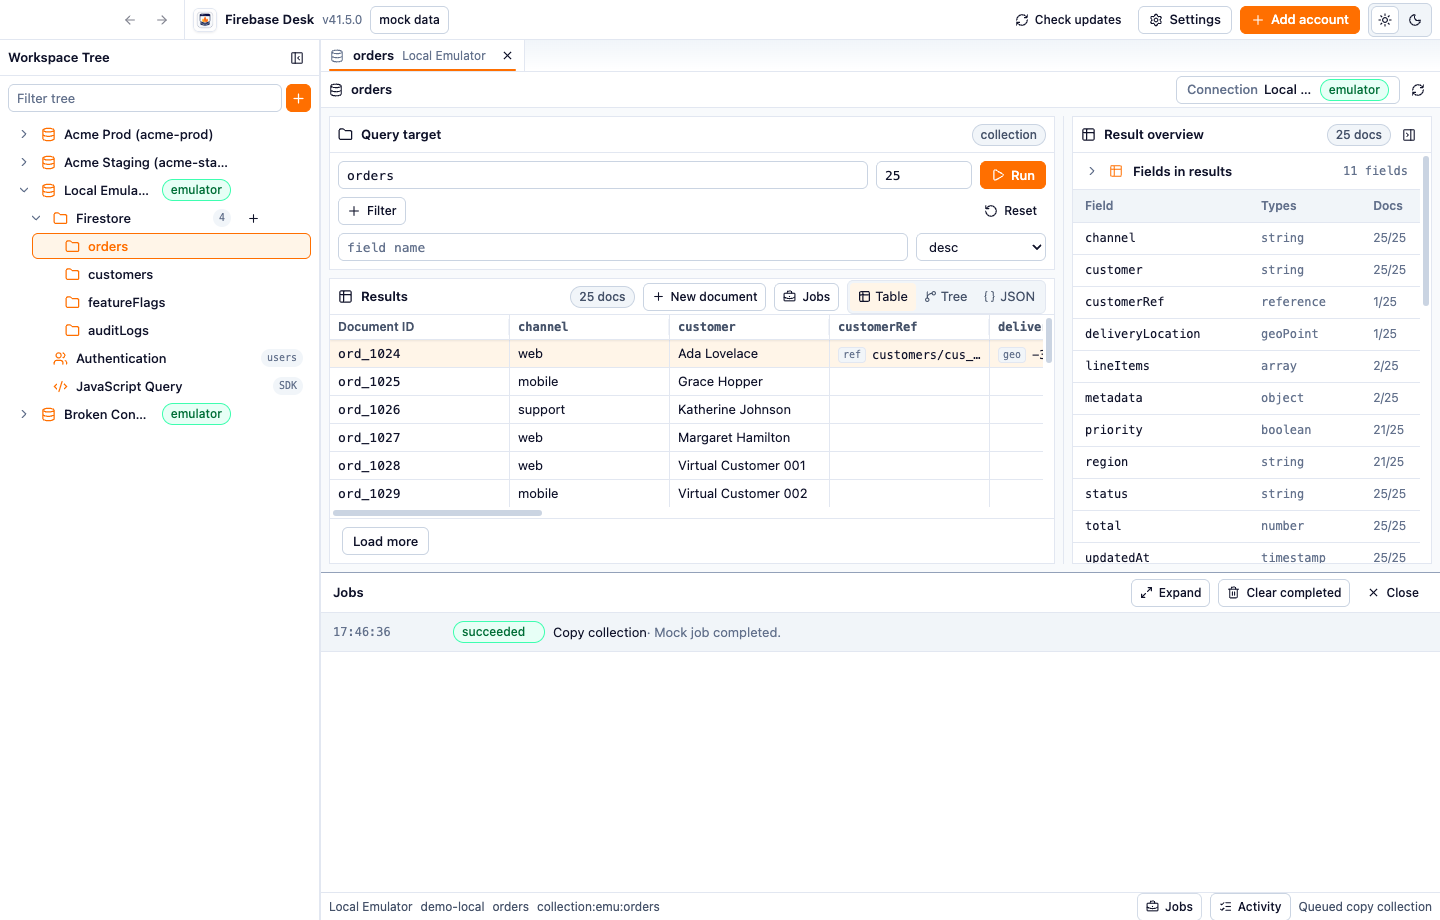Create a New document
The image size is (1440, 920).
pyautogui.click(x=705, y=297)
